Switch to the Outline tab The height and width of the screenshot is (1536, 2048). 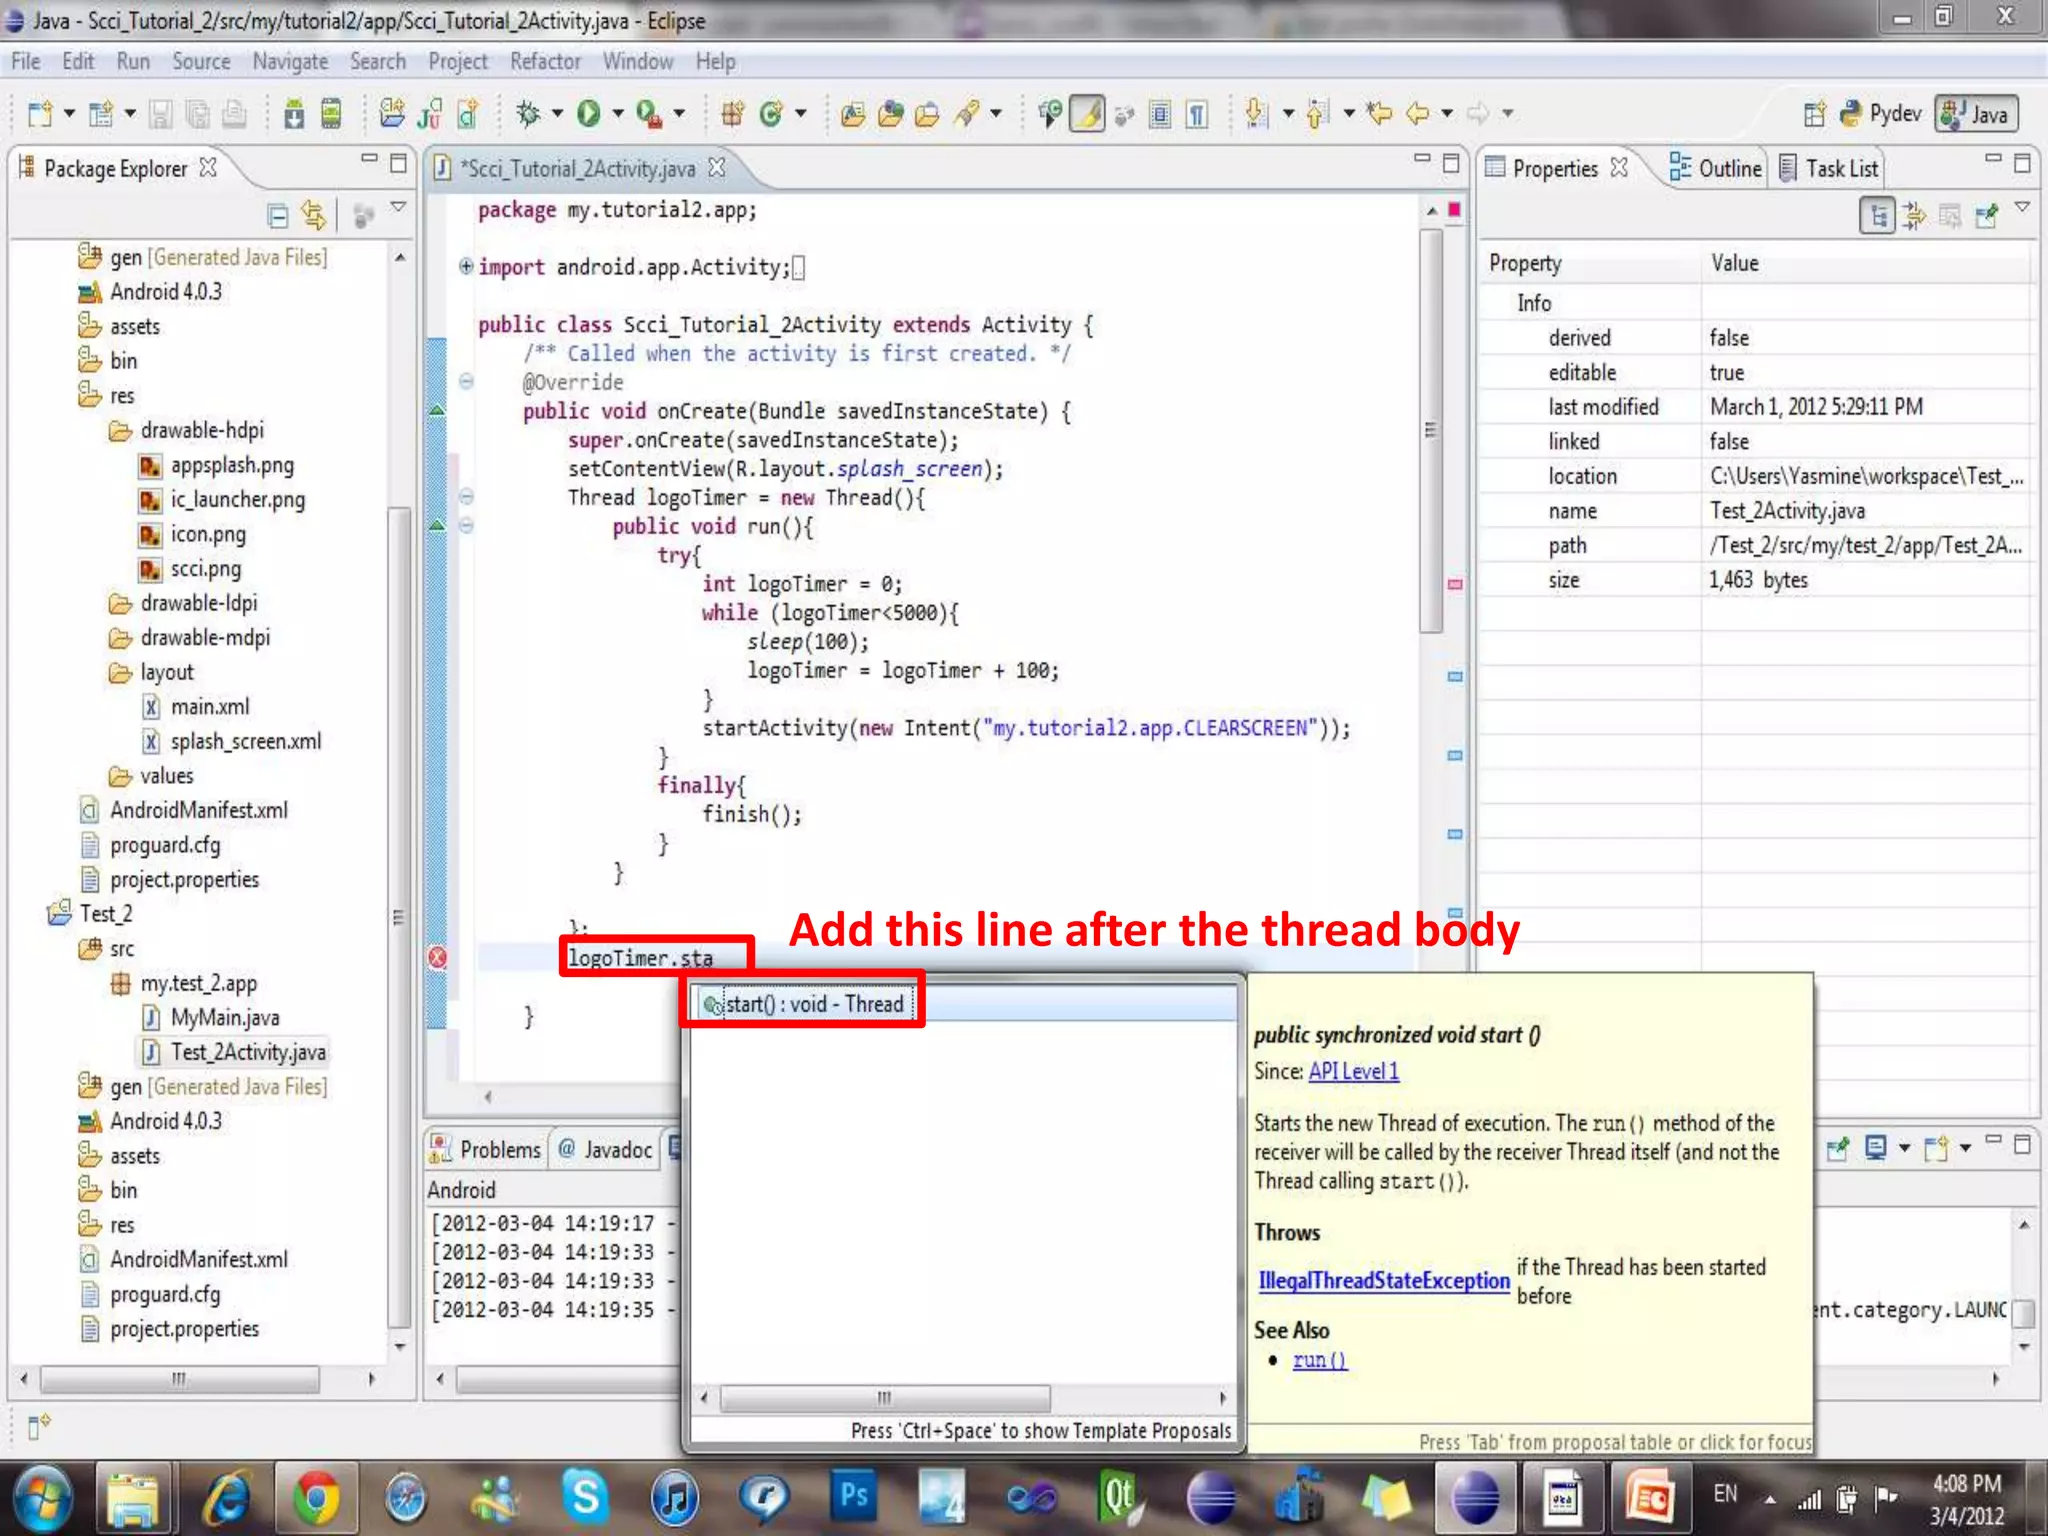coord(1716,168)
